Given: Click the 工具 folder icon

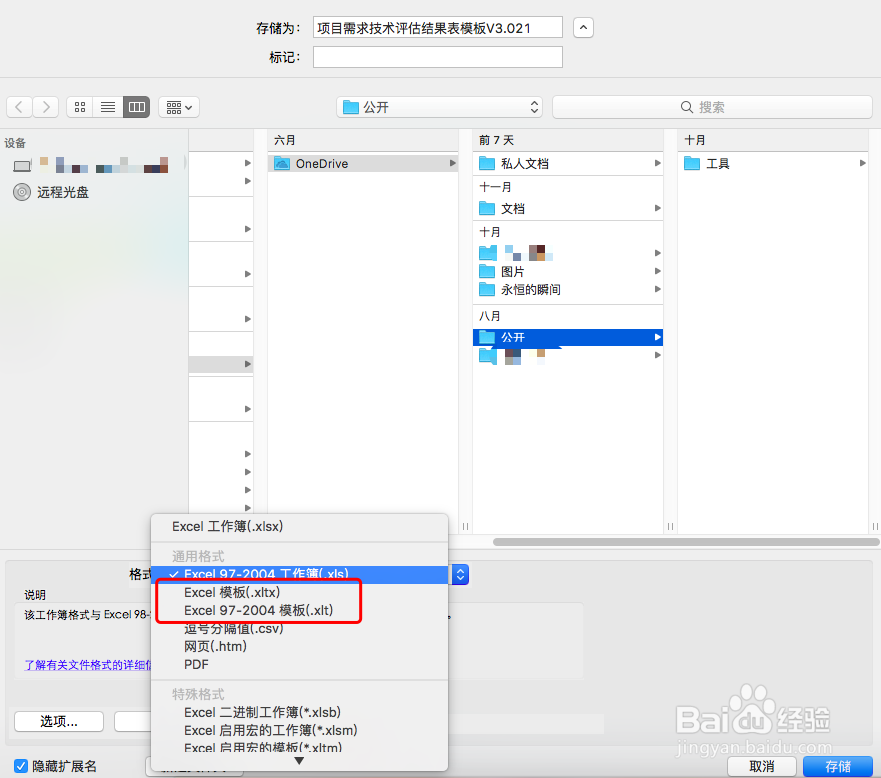Looking at the screenshot, I should click(692, 163).
